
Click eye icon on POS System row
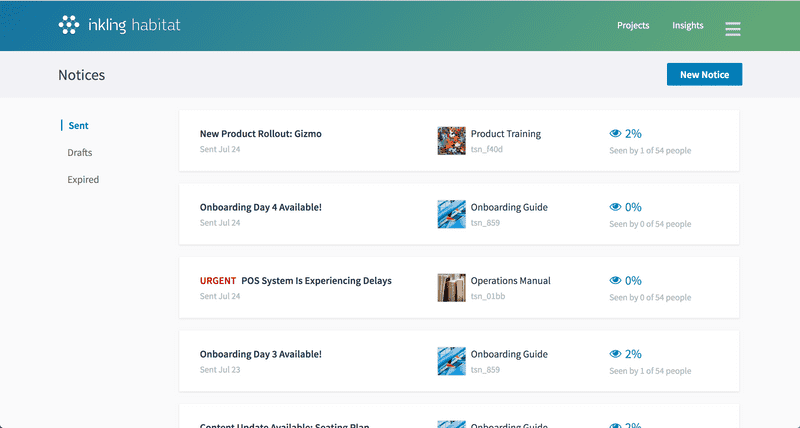pyautogui.click(x=615, y=281)
